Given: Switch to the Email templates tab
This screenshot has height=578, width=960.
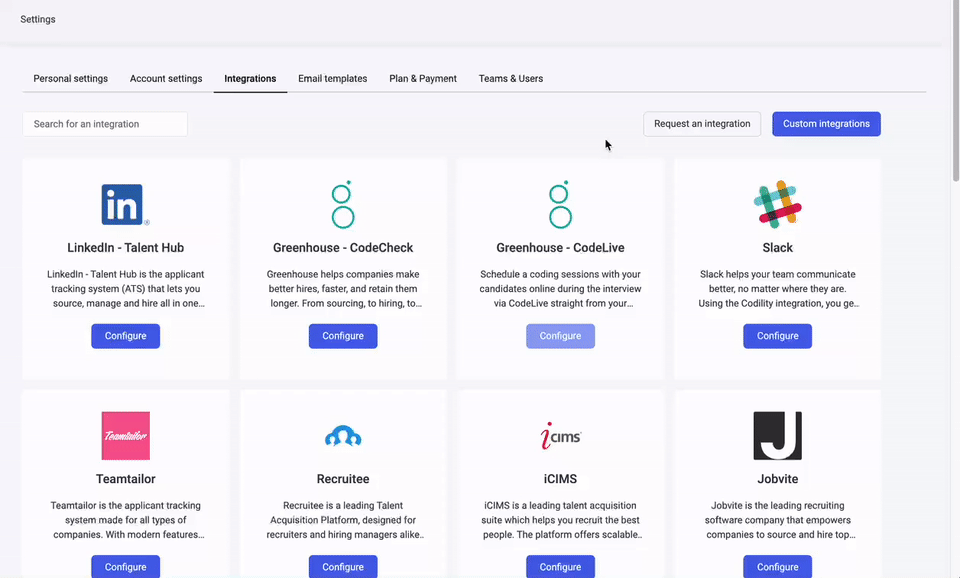Looking at the screenshot, I should click(332, 78).
